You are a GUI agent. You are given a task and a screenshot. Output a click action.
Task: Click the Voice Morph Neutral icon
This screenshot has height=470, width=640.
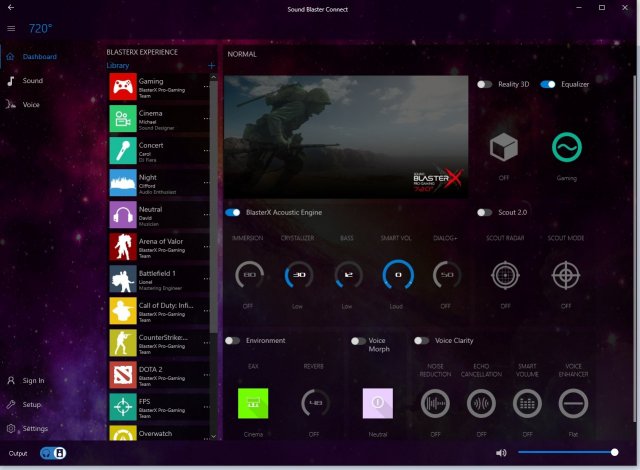[378, 403]
